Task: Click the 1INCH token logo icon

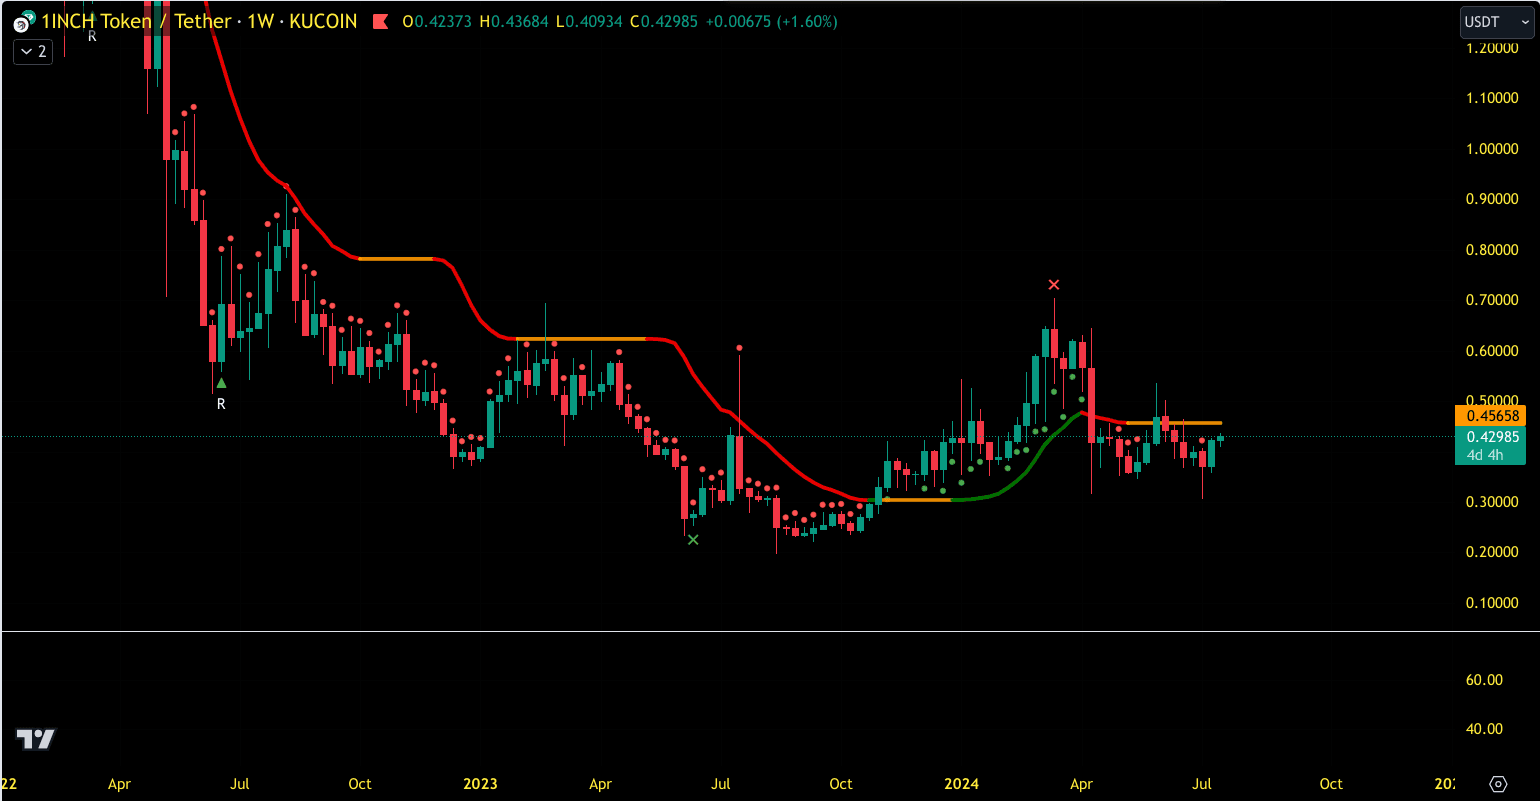Action: tap(21, 22)
